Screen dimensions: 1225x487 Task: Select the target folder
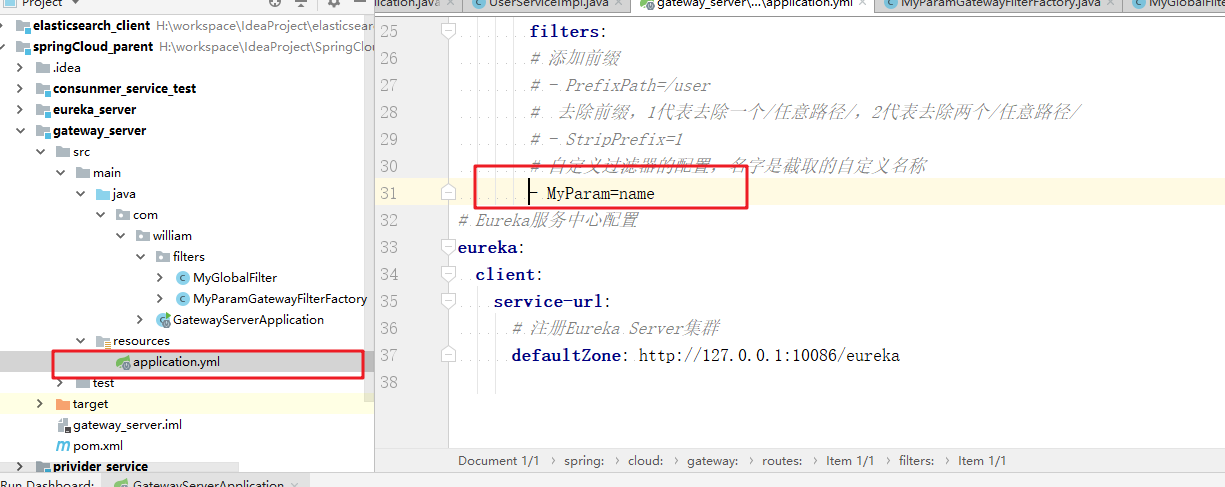[x=90, y=404]
